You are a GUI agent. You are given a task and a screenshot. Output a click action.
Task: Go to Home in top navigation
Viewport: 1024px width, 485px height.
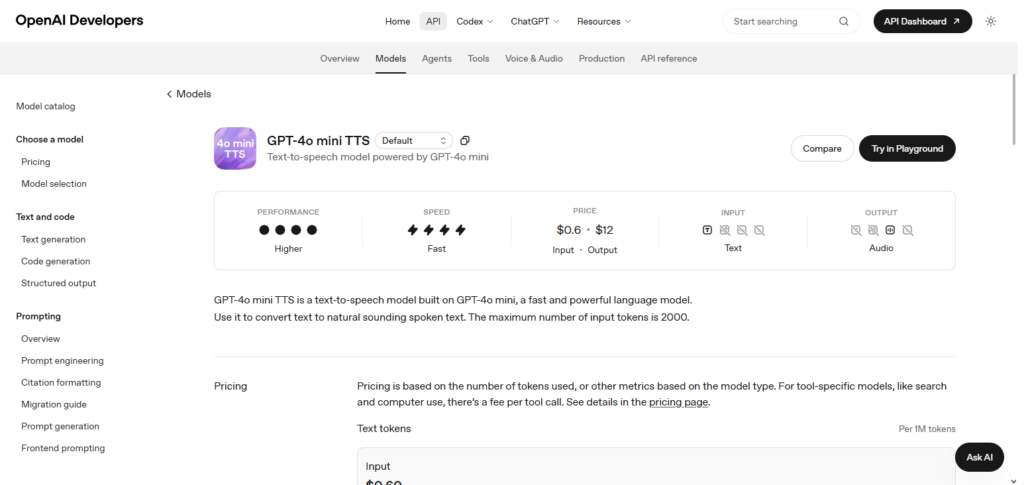[x=398, y=22]
